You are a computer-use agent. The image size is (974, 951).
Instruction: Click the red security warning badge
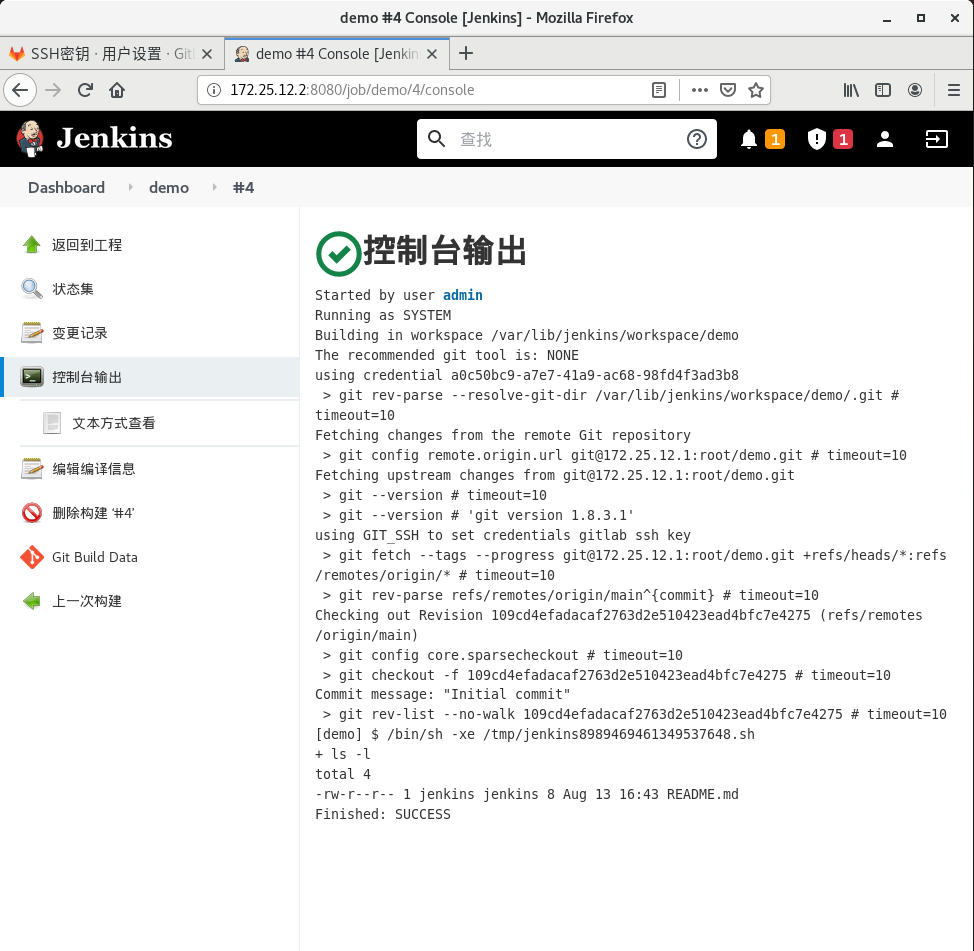(843, 139)
